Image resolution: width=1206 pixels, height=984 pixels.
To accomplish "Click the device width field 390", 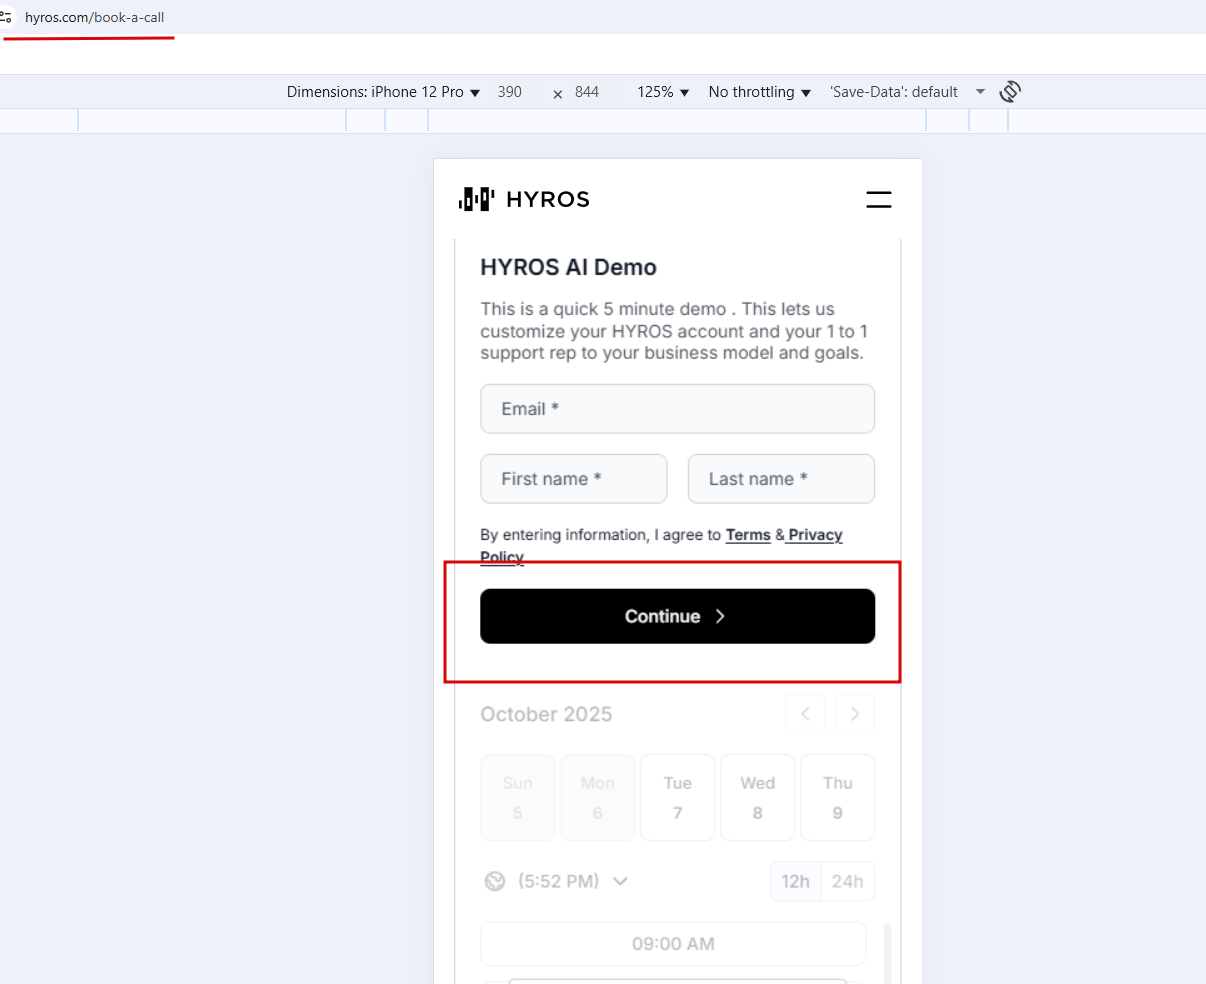I will [x=510, y=92].
